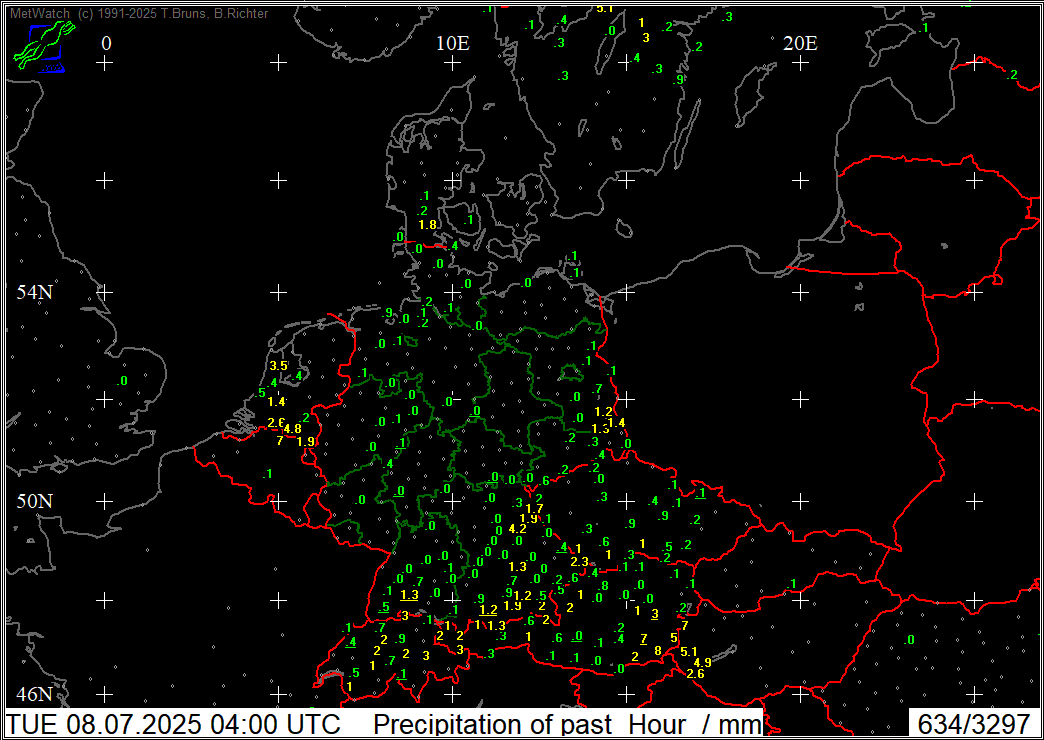Click the 54N latitude label

35,292
